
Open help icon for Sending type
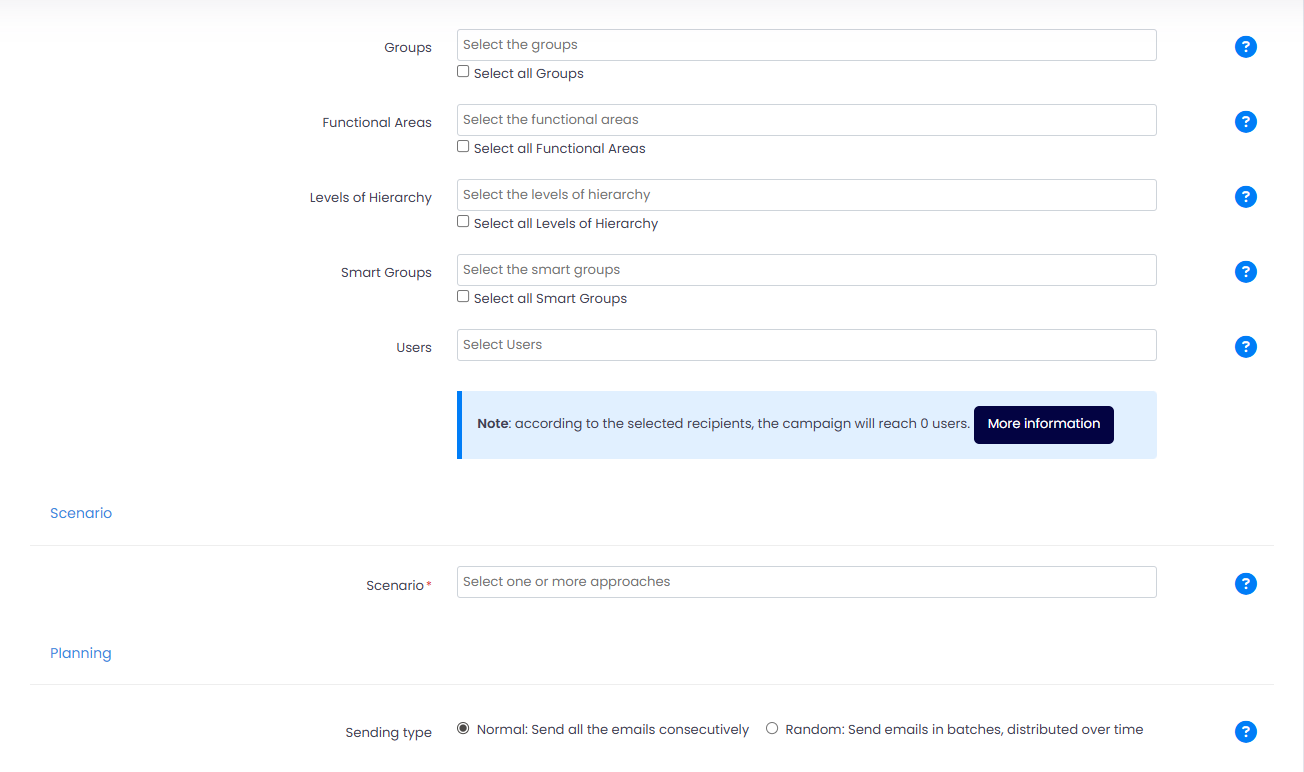coord(1245,732)
